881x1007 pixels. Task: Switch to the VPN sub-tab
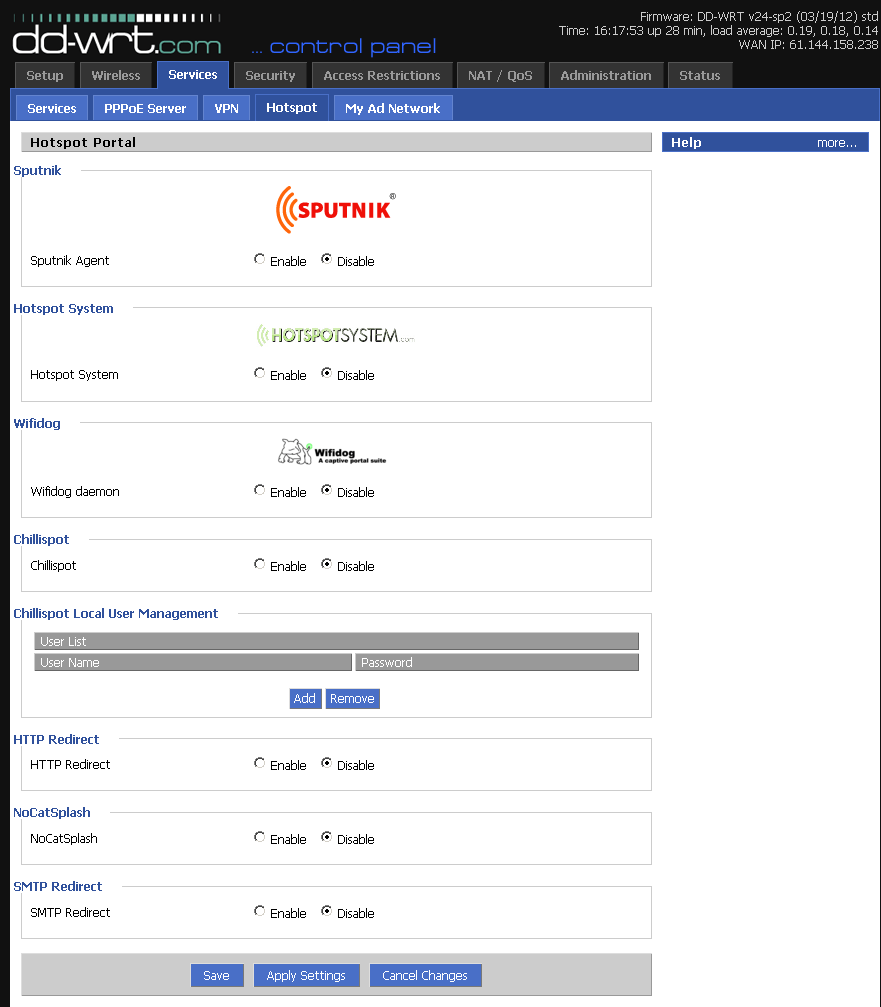coord(227,109)
